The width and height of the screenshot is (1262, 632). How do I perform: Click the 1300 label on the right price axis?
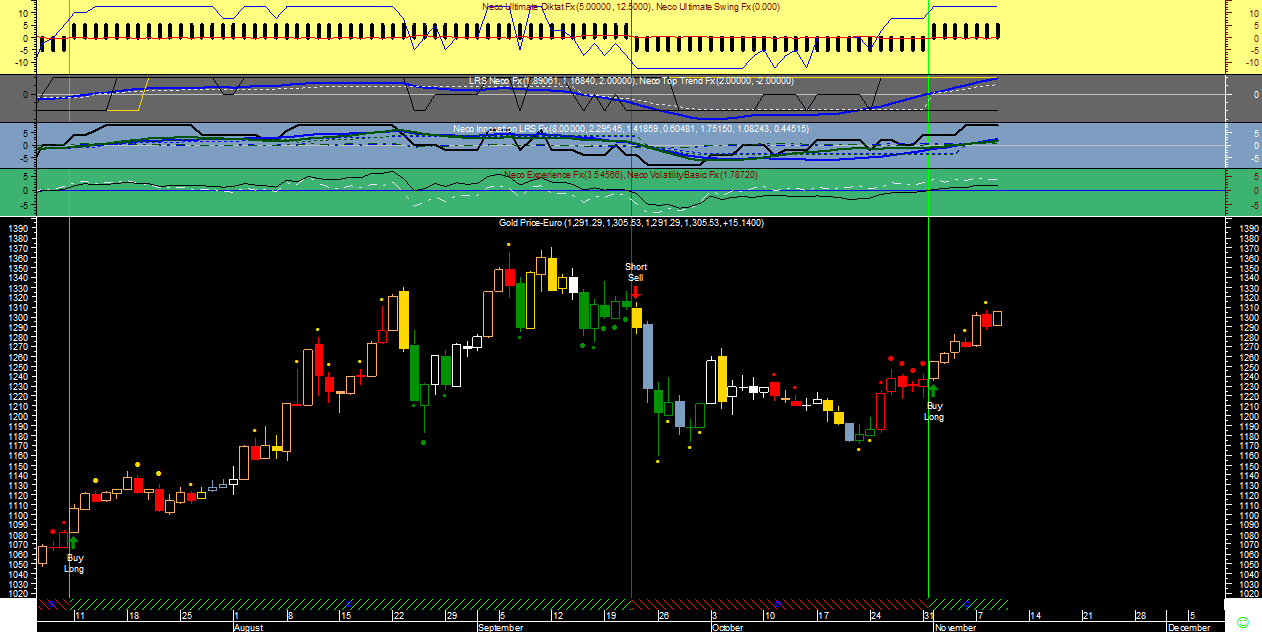[x=1250, y=318]
